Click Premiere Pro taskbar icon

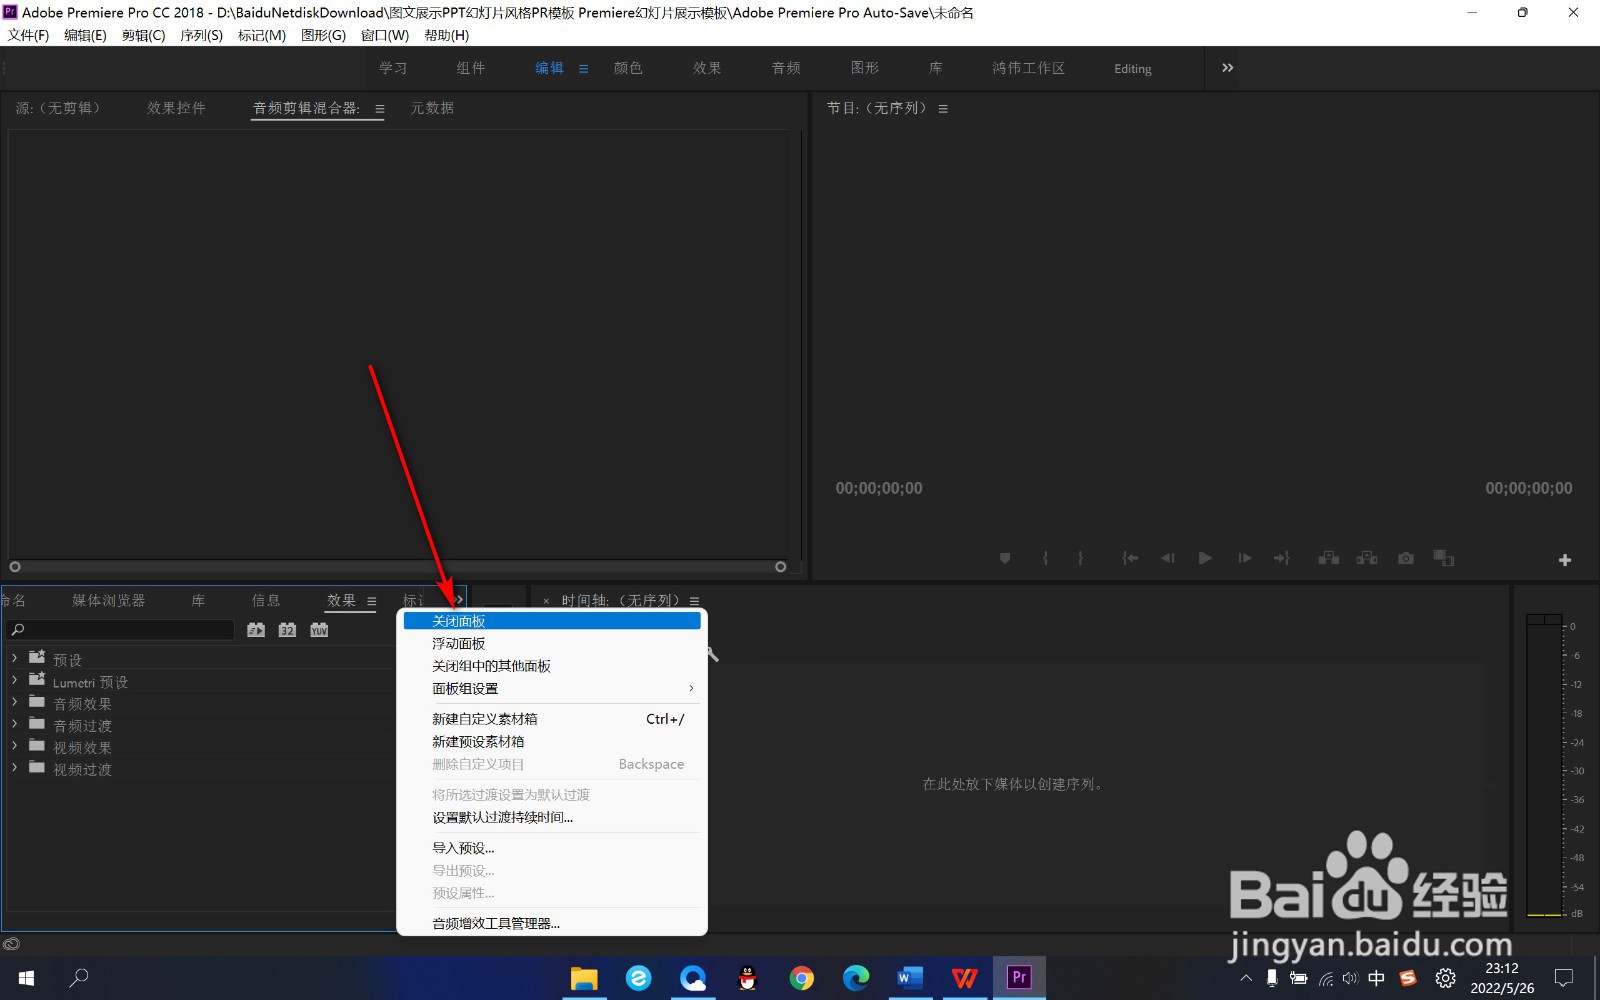[1019, 978]
